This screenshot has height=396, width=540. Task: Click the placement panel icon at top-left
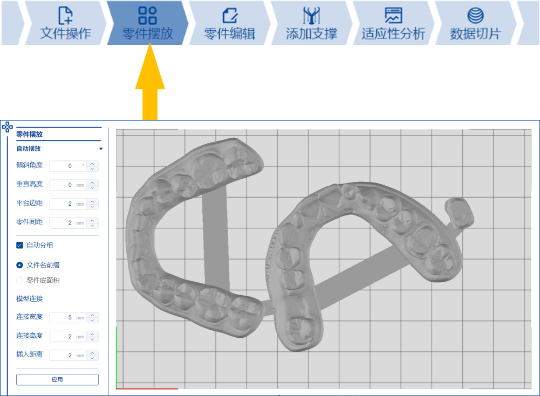pyautogui.click(x=7, y=127)
